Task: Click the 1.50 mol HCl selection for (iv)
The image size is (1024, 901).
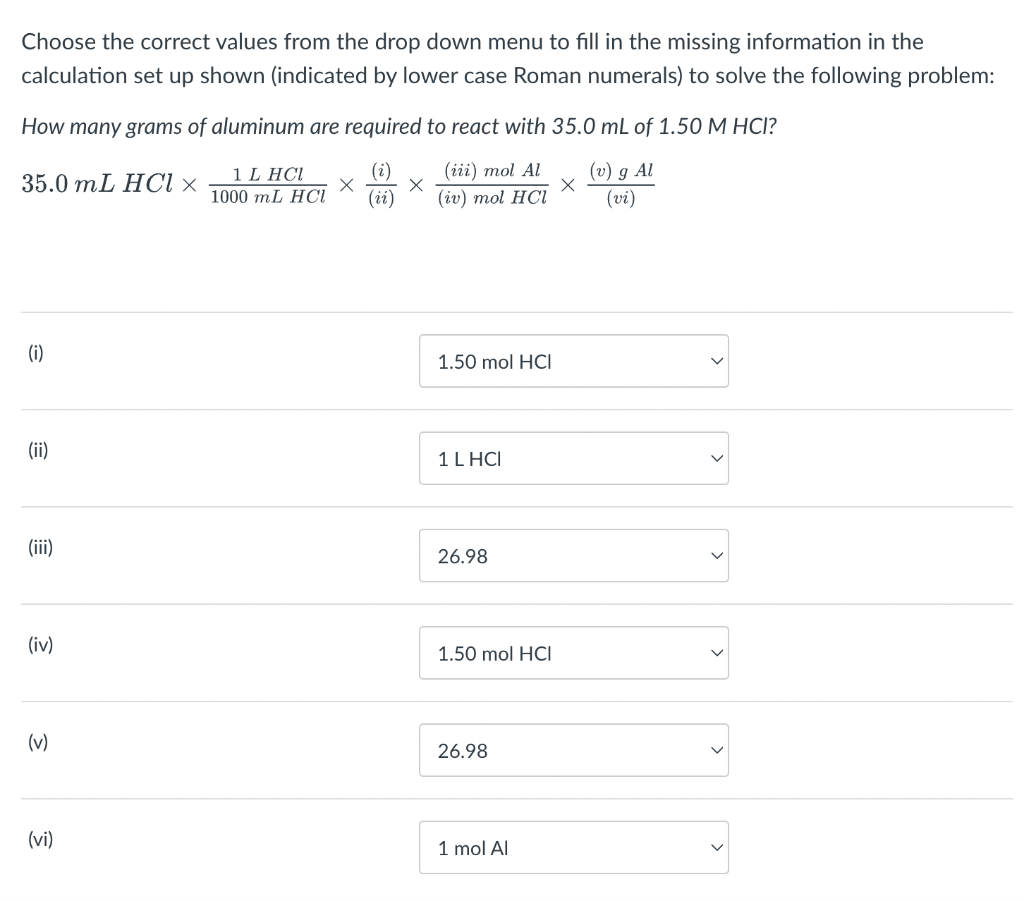Action: pyautogui.click(x=573, y=652)
